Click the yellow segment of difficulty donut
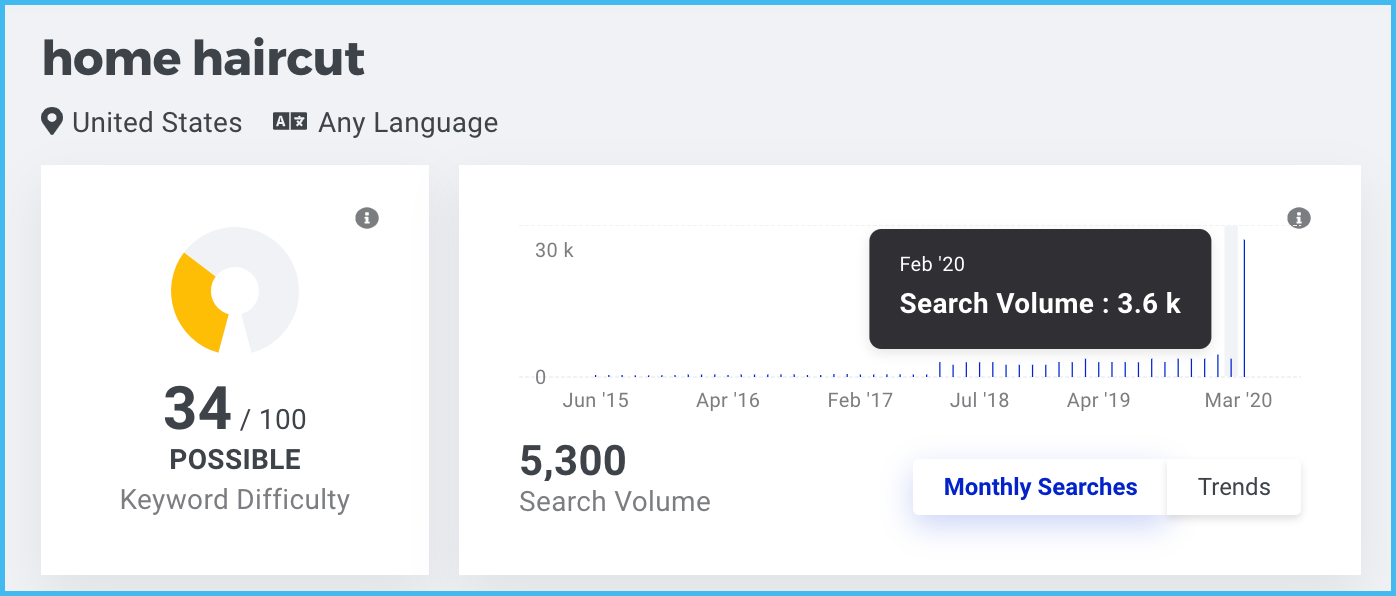The width and height of the screenshot is (1396, 596). point(200,302)
